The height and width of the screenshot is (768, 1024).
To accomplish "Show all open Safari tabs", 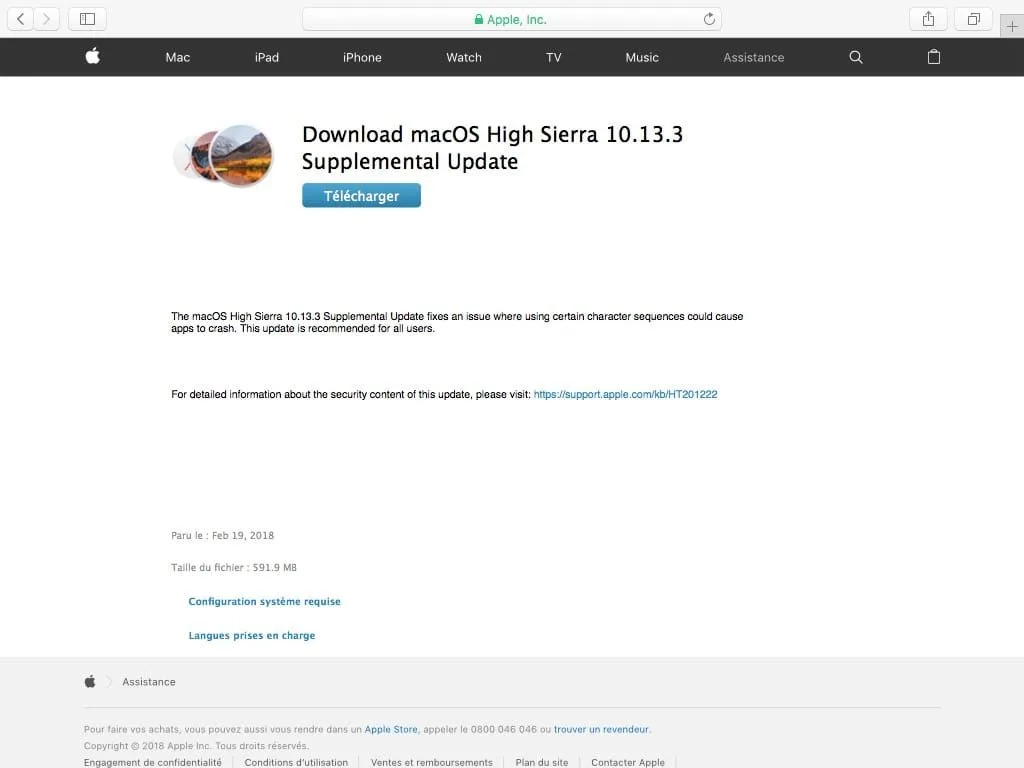I will click(973, 18).
